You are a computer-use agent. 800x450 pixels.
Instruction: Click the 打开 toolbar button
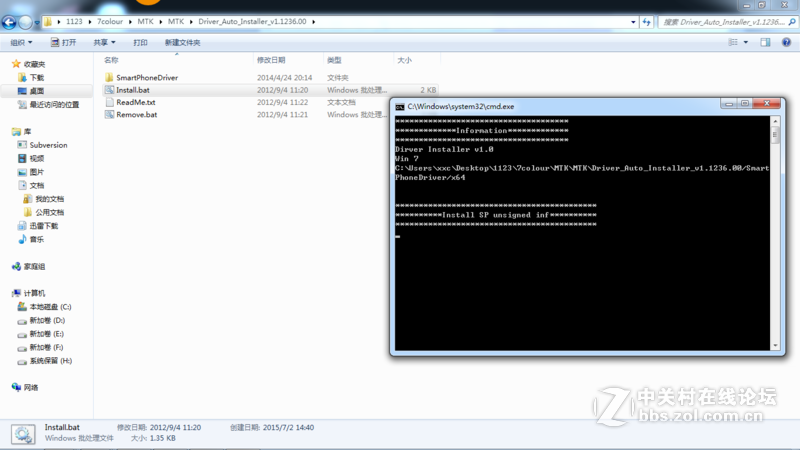63,42
